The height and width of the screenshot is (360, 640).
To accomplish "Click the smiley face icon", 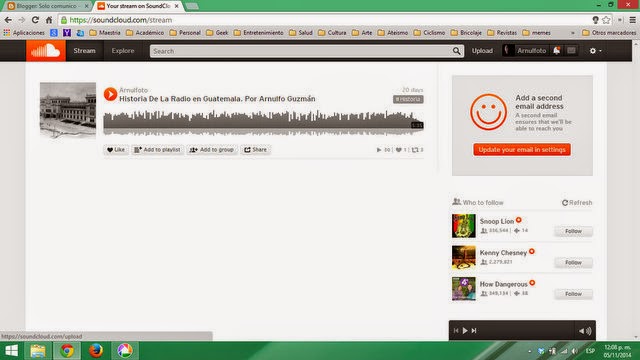I will coord(488,112).
